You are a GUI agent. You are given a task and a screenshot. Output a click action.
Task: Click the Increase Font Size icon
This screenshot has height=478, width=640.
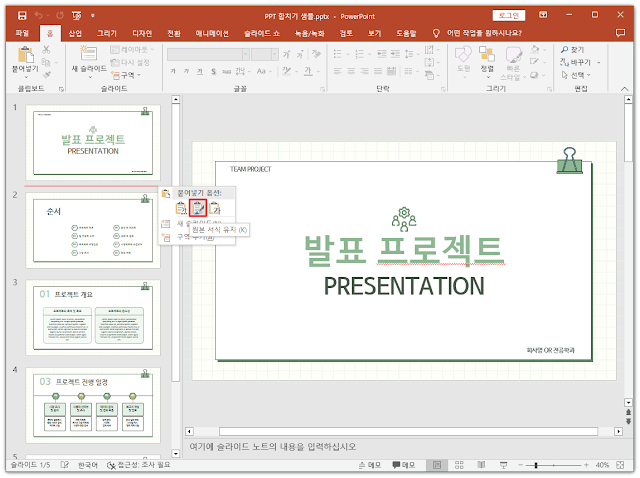[287, 54]
